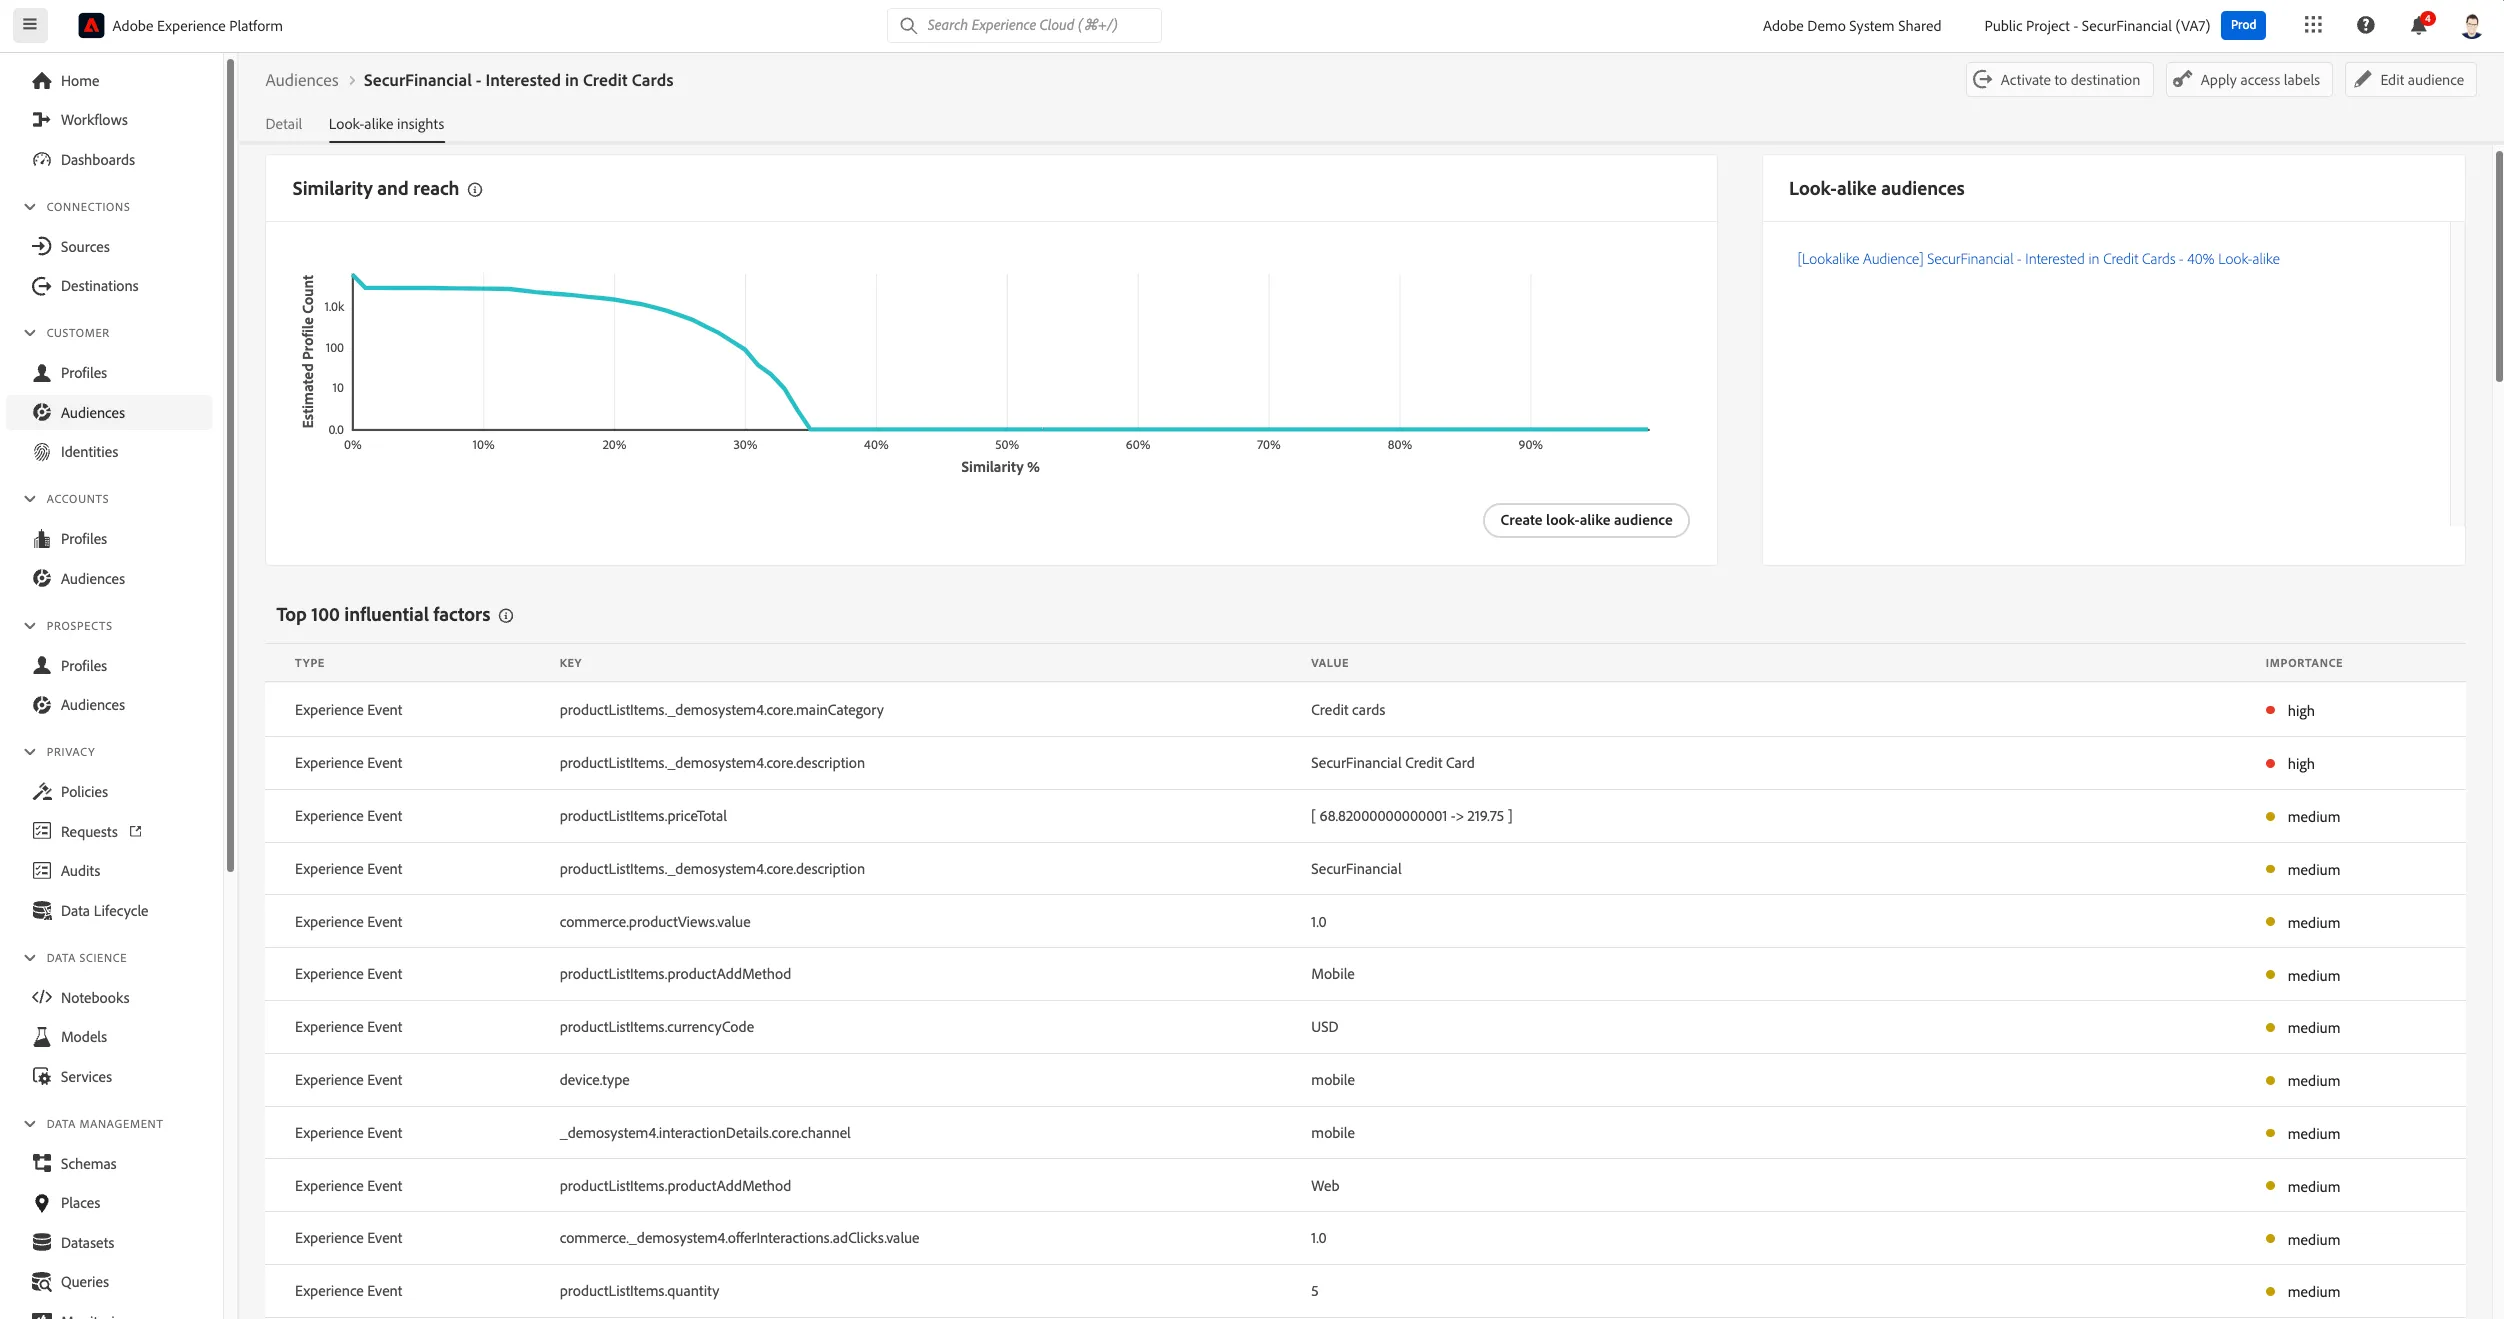Collapse the PROSPECTS section
Screen dimensions: 2504x1319
click(x=30, y=626)
